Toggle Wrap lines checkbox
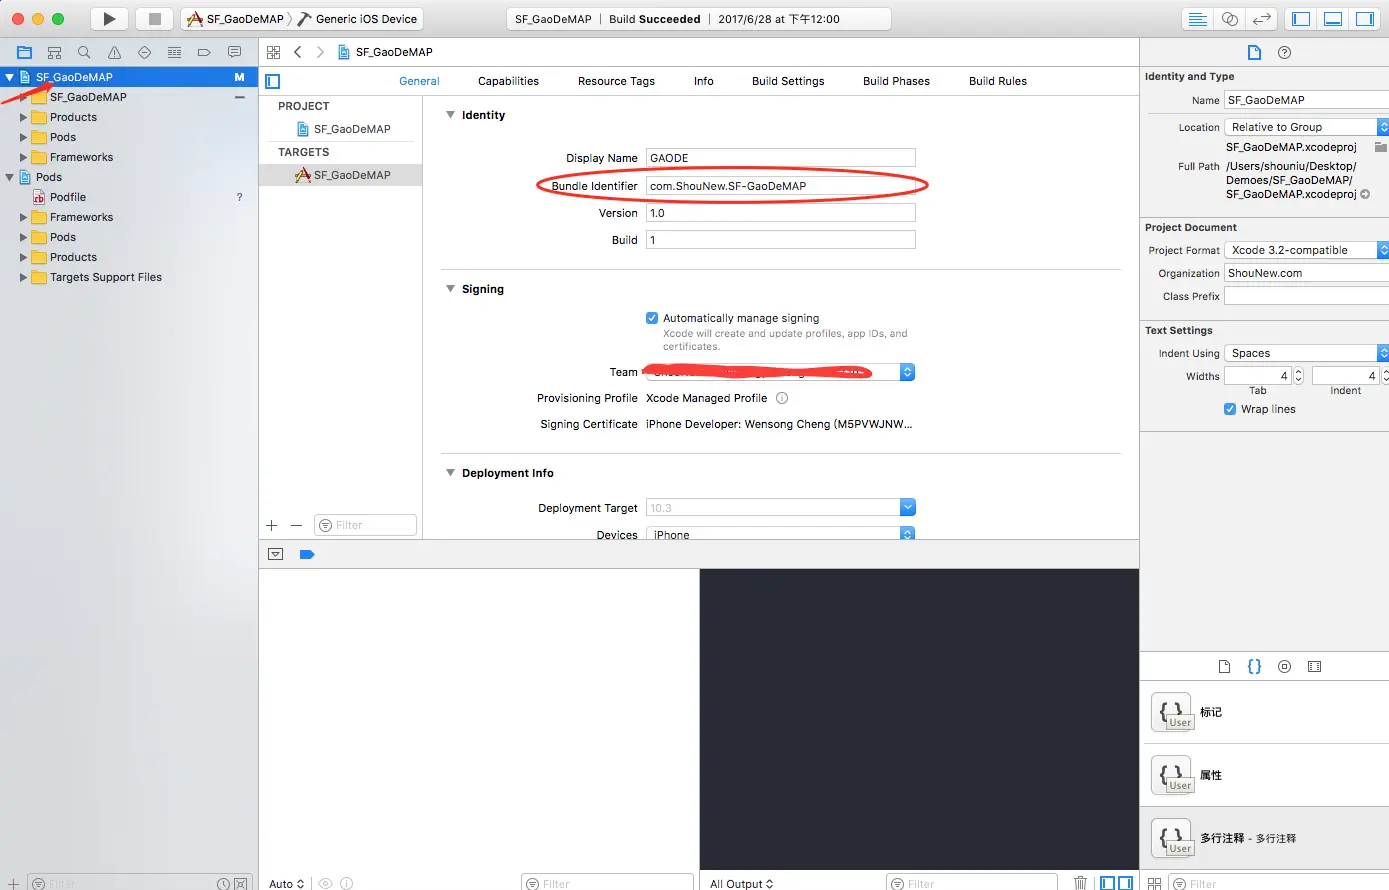 tap(1230, 409)
